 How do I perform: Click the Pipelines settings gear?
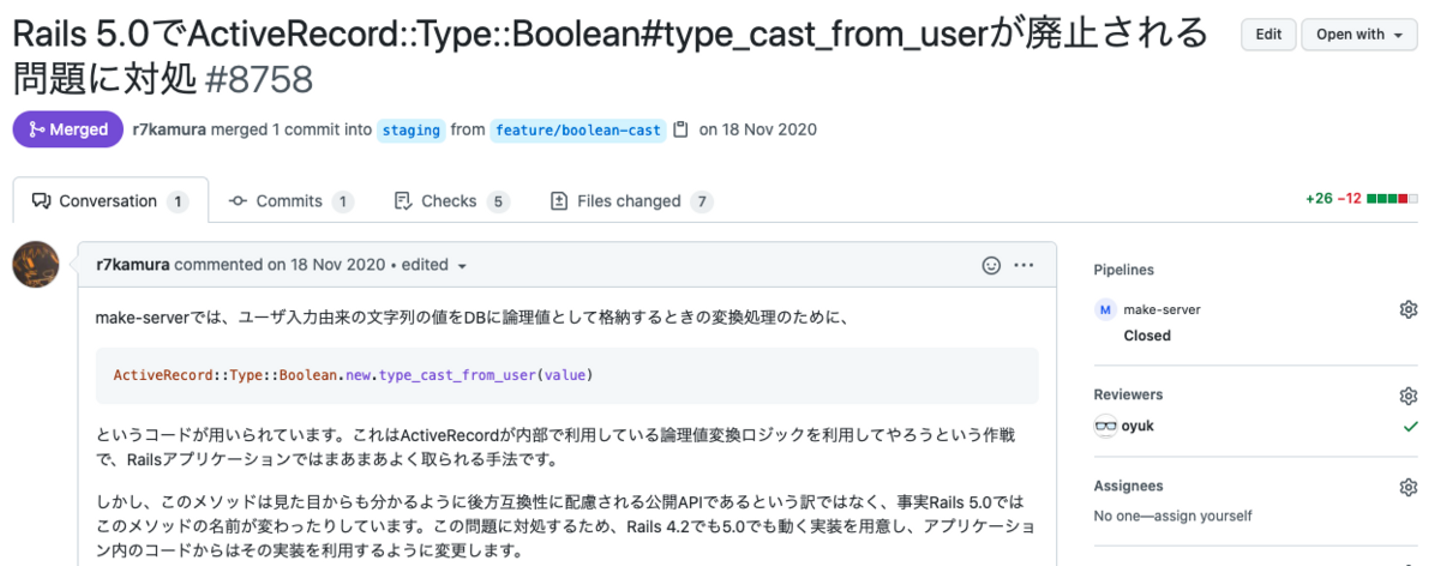[x=1408, y=310]
